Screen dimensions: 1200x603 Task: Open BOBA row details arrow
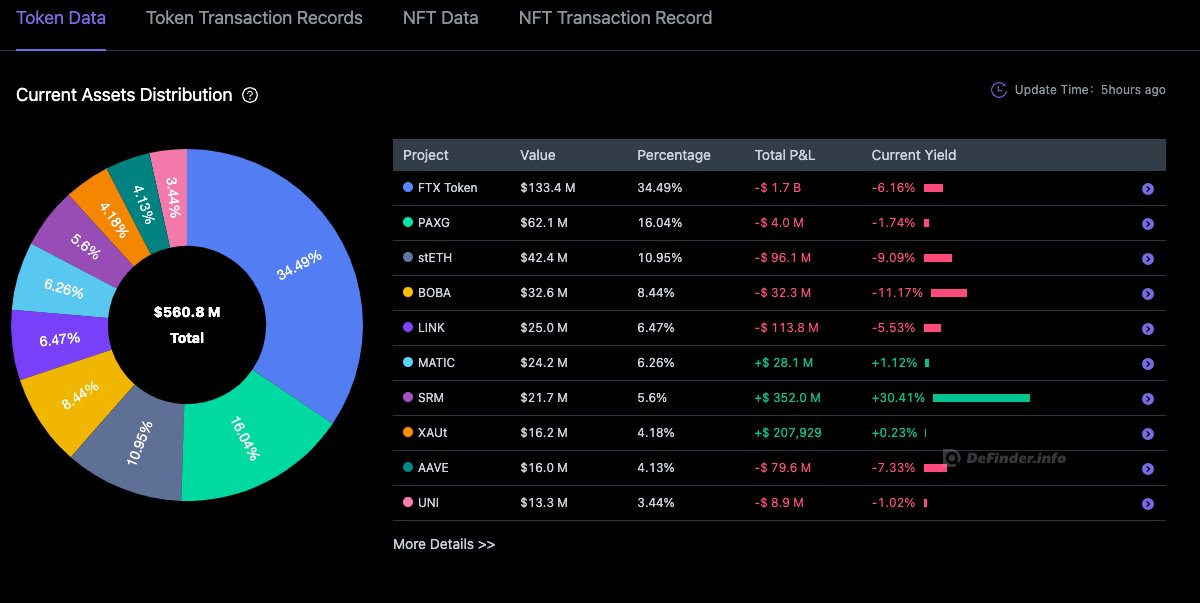(x=1148, y=294)
